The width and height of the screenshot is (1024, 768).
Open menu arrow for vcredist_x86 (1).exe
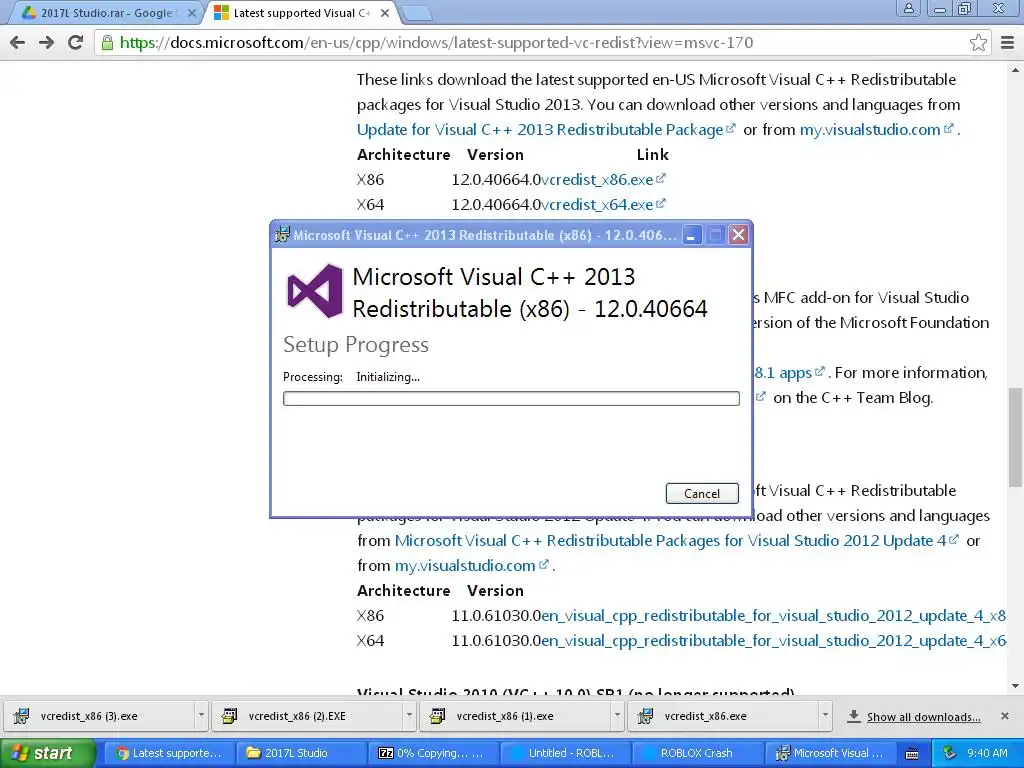(x=616, y=716)
